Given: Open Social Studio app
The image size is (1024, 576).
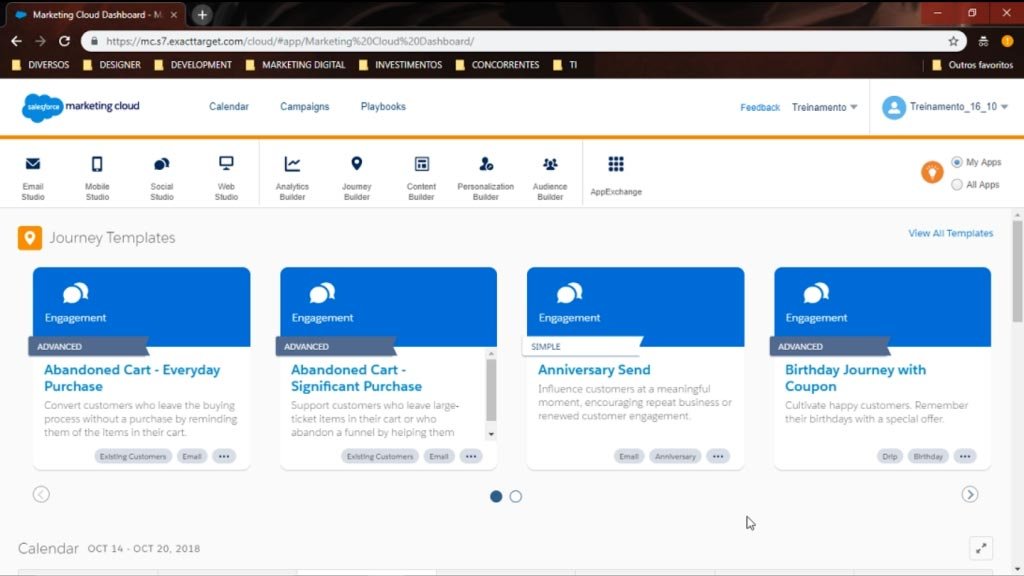Looking at the screenshot, I should coord(162,177).
